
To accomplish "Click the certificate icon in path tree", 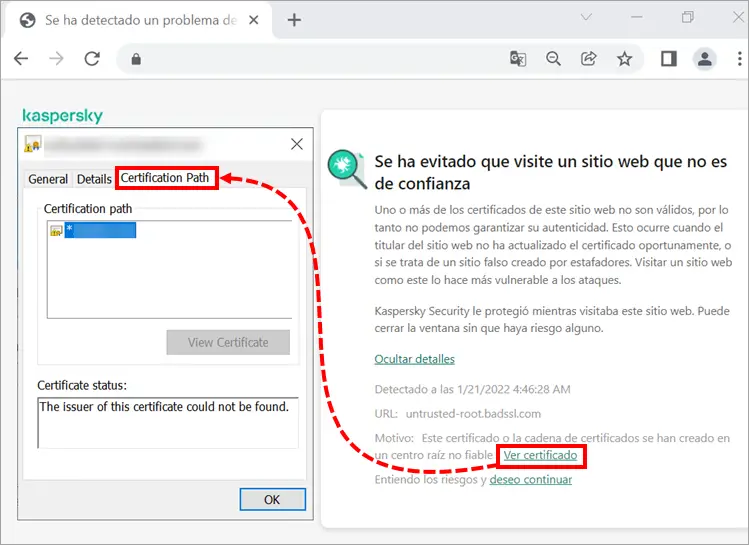I will tap(56, 231).
